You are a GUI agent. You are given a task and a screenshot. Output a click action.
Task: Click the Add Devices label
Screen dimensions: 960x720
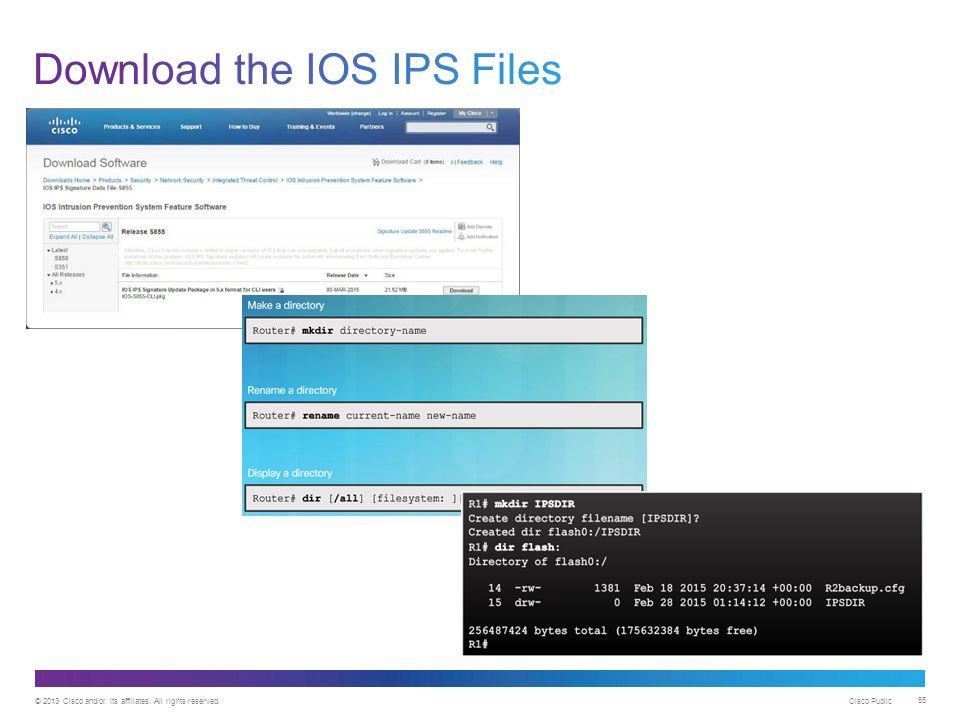pos(479,227)
